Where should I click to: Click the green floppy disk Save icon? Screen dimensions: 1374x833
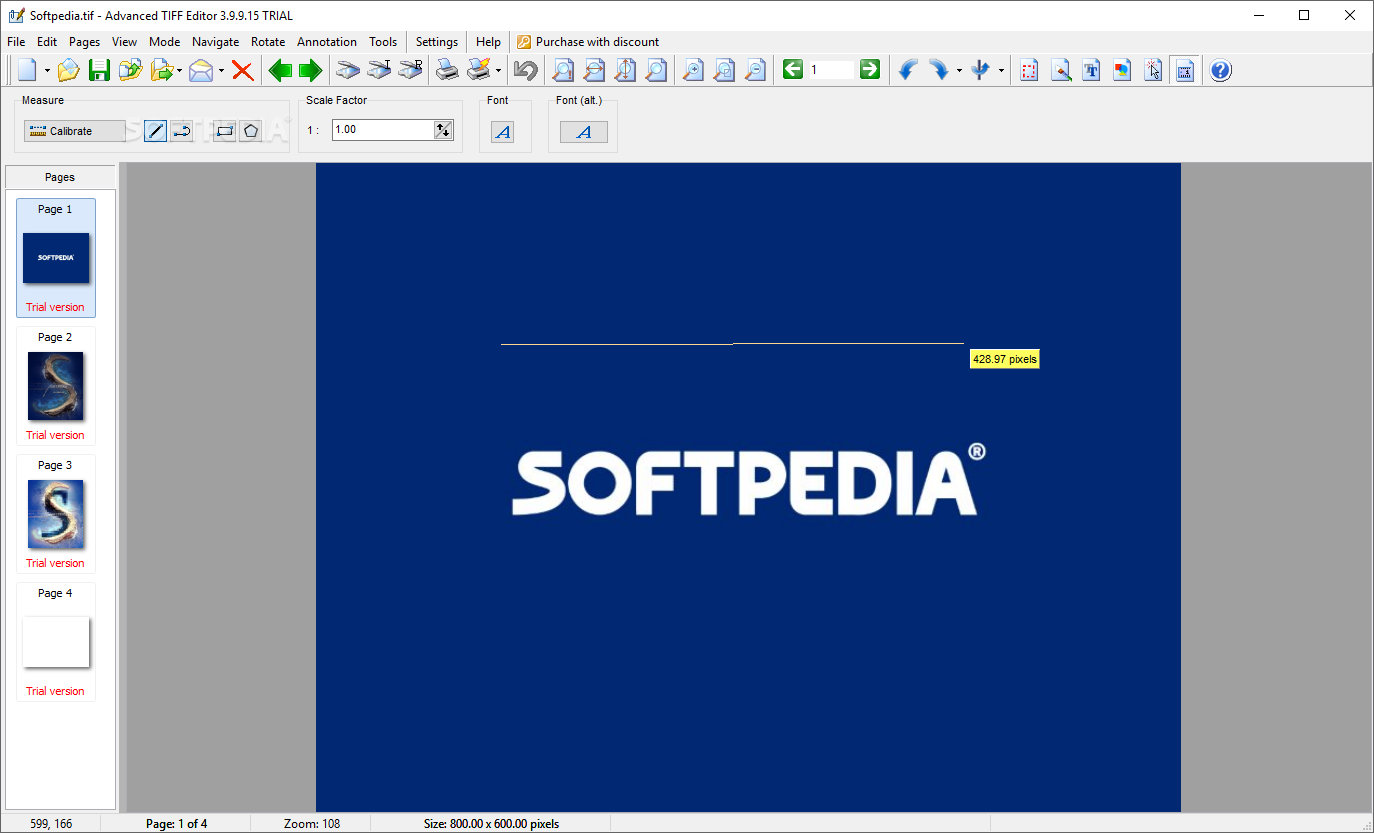tap(99, 70)
